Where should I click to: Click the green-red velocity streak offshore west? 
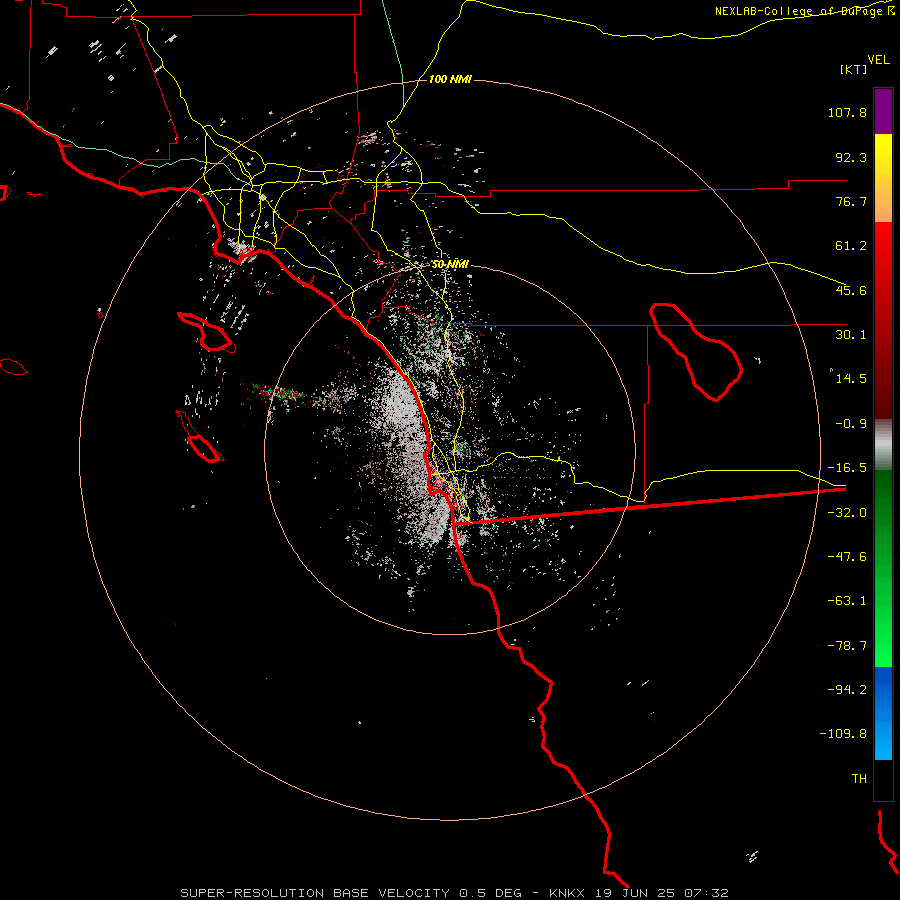(280, 394)
